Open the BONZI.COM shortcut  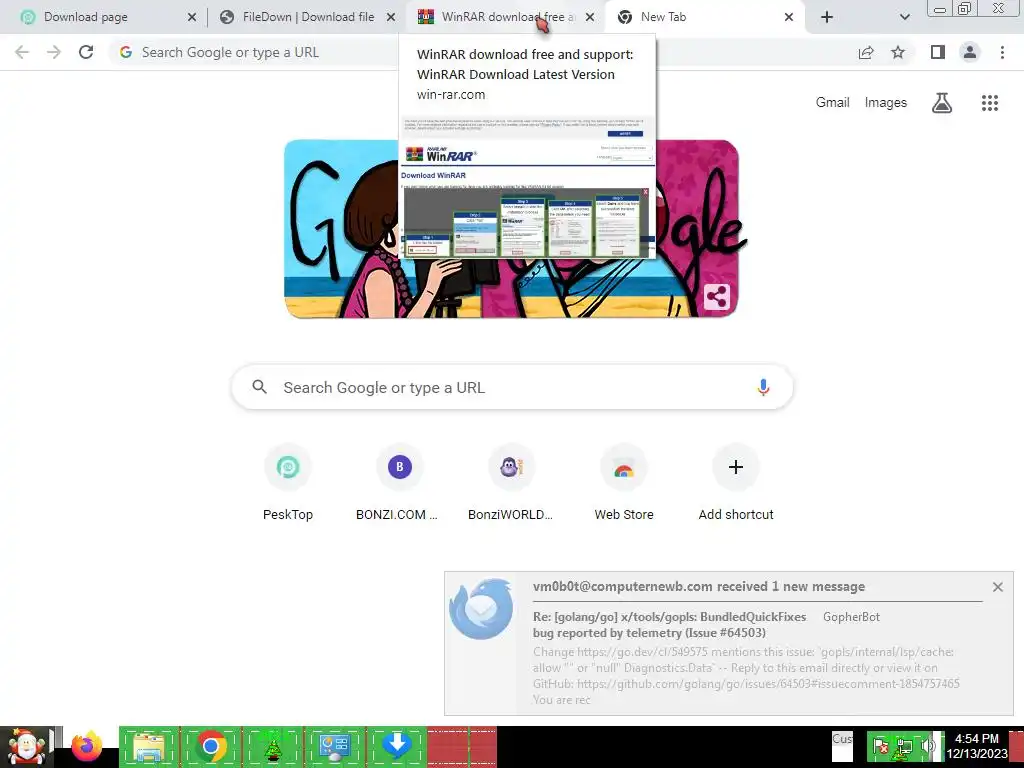click(x=400, y=481)
